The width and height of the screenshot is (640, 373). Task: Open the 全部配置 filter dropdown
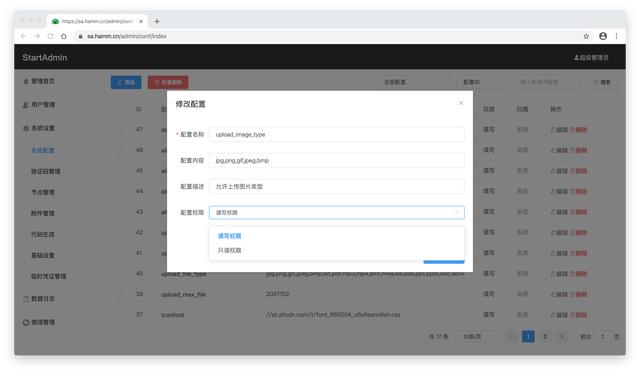click(x=414, y=82)
